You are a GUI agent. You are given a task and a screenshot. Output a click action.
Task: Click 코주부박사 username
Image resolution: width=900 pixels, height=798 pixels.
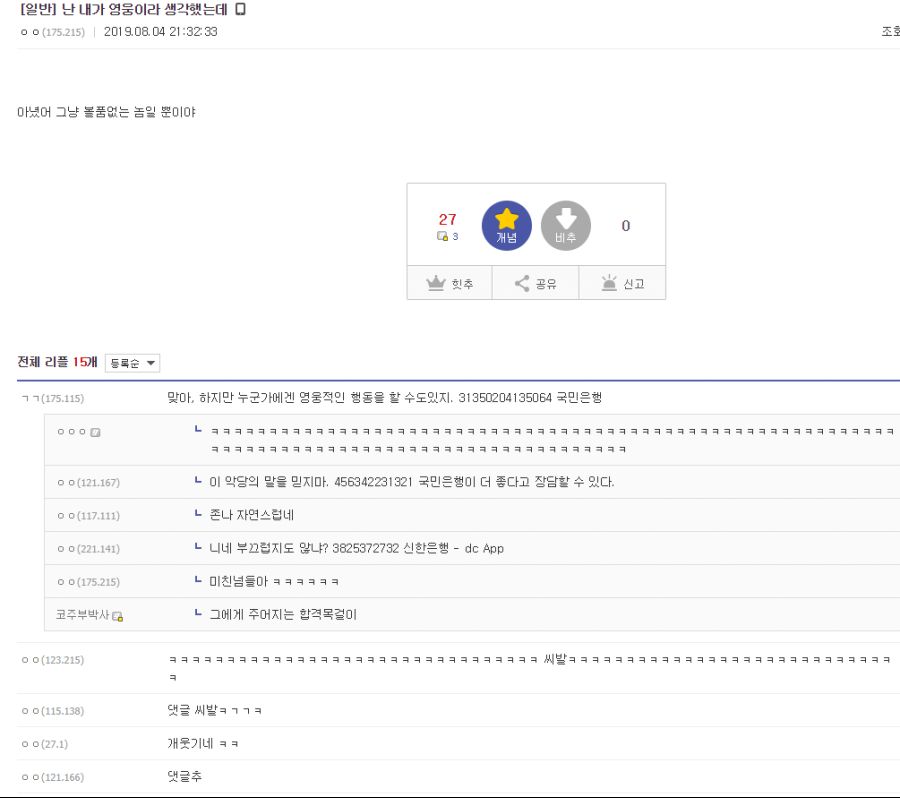pos(82,615)
